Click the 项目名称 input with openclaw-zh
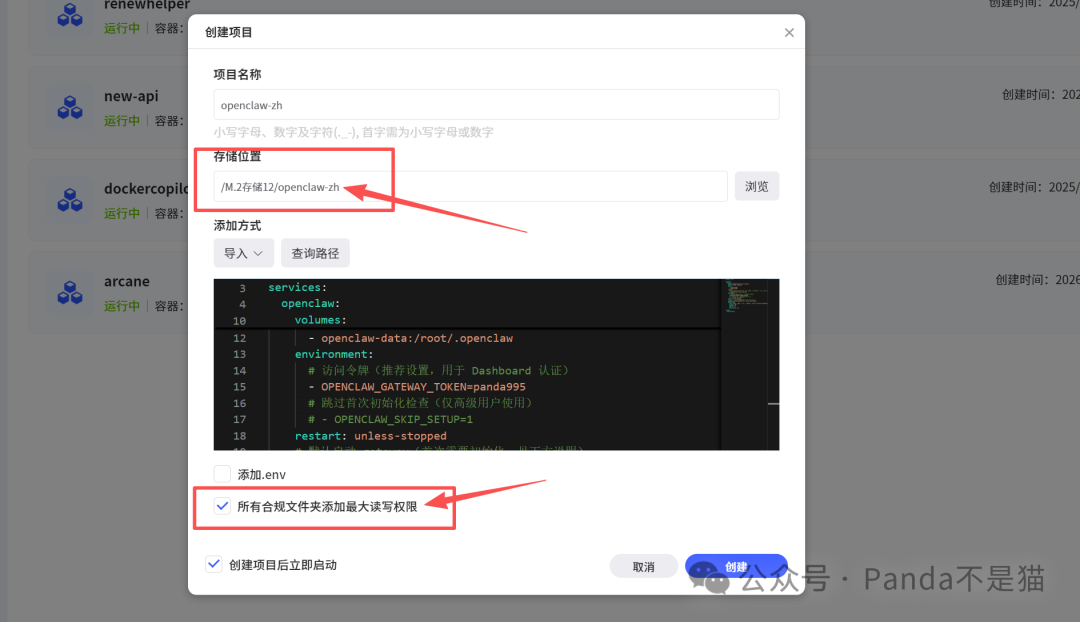 [496, 105]
